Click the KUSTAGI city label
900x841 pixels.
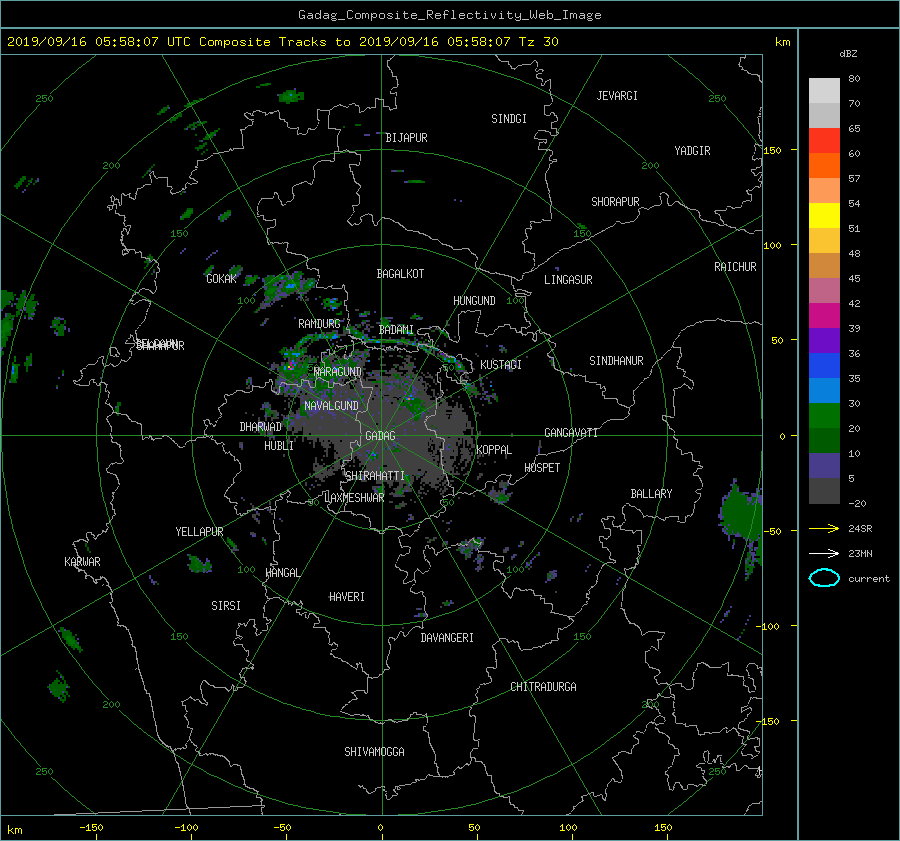(x=501, y=365)
